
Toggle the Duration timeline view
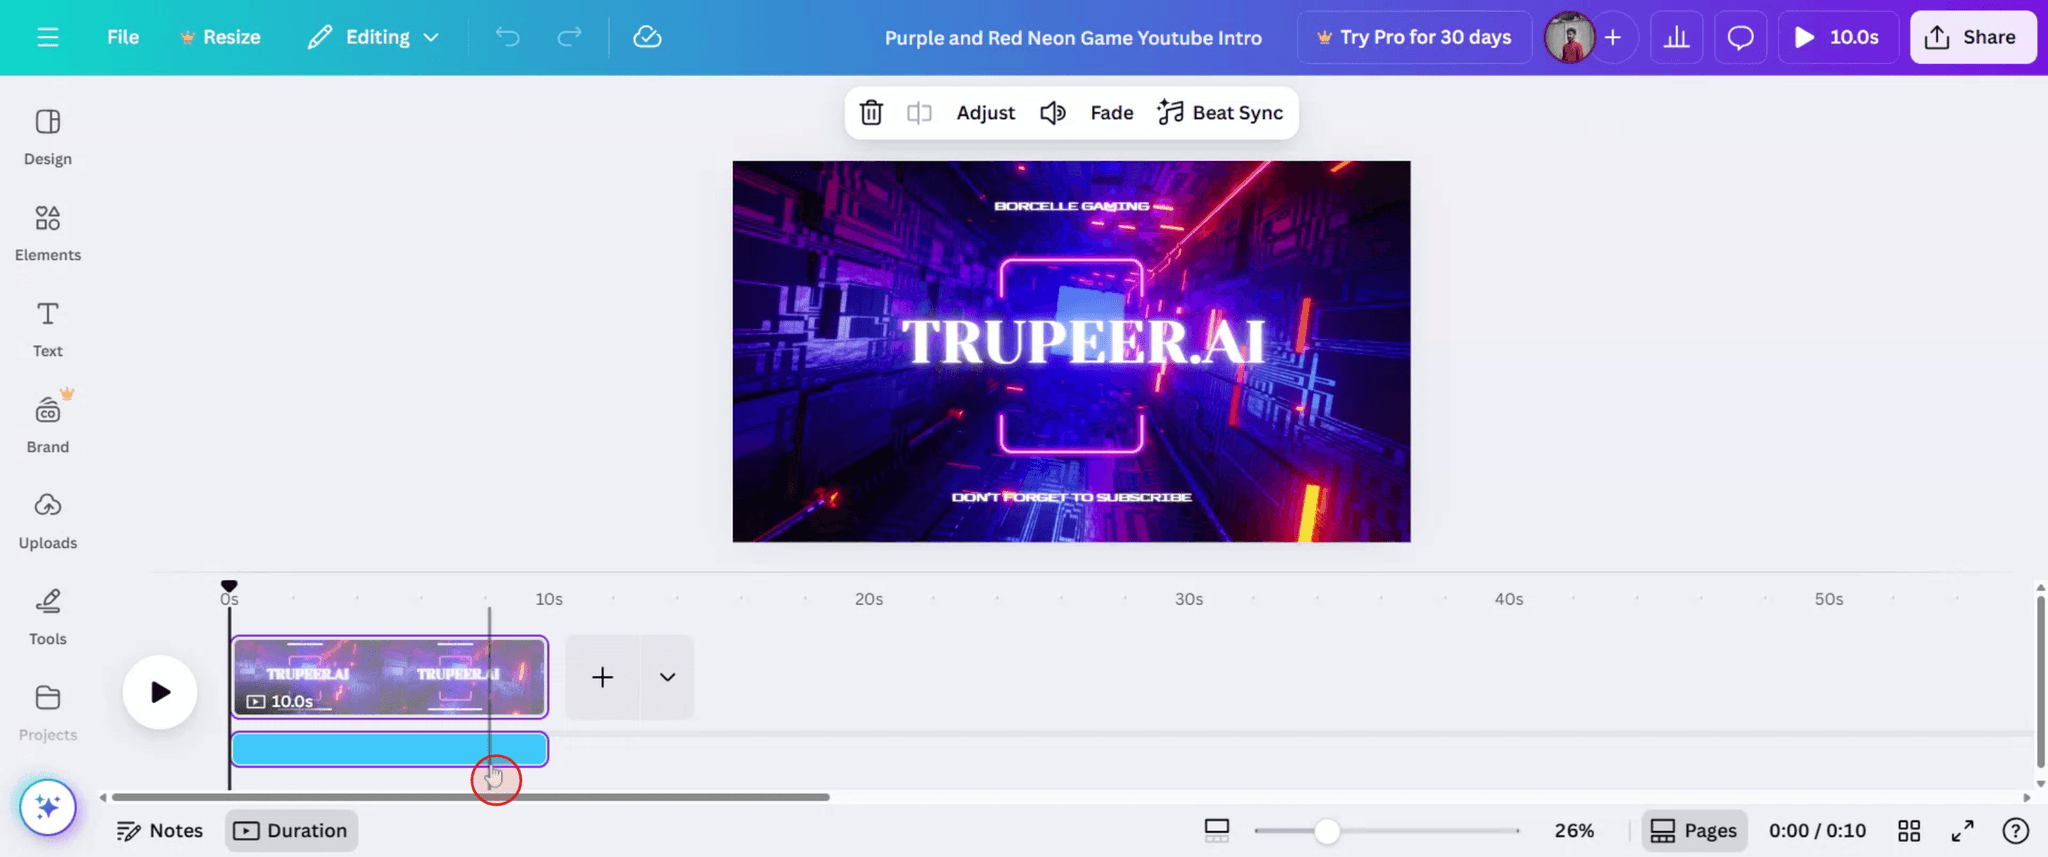pos(291,831)
